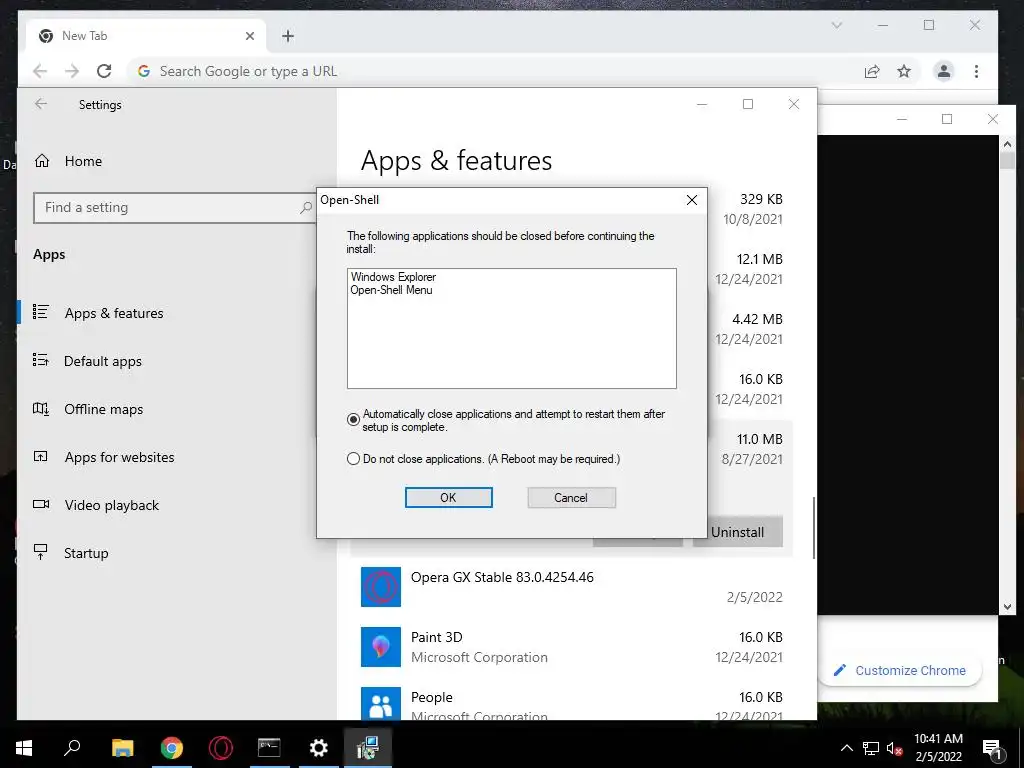Click scroll up arrow in console window

click(x=1007, y=144)
